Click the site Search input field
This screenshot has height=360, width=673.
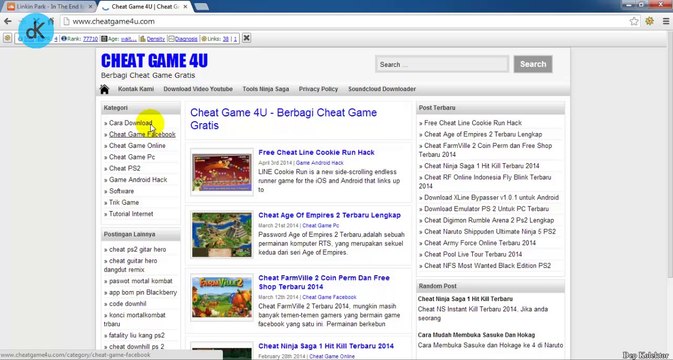(x=442, y=64)
